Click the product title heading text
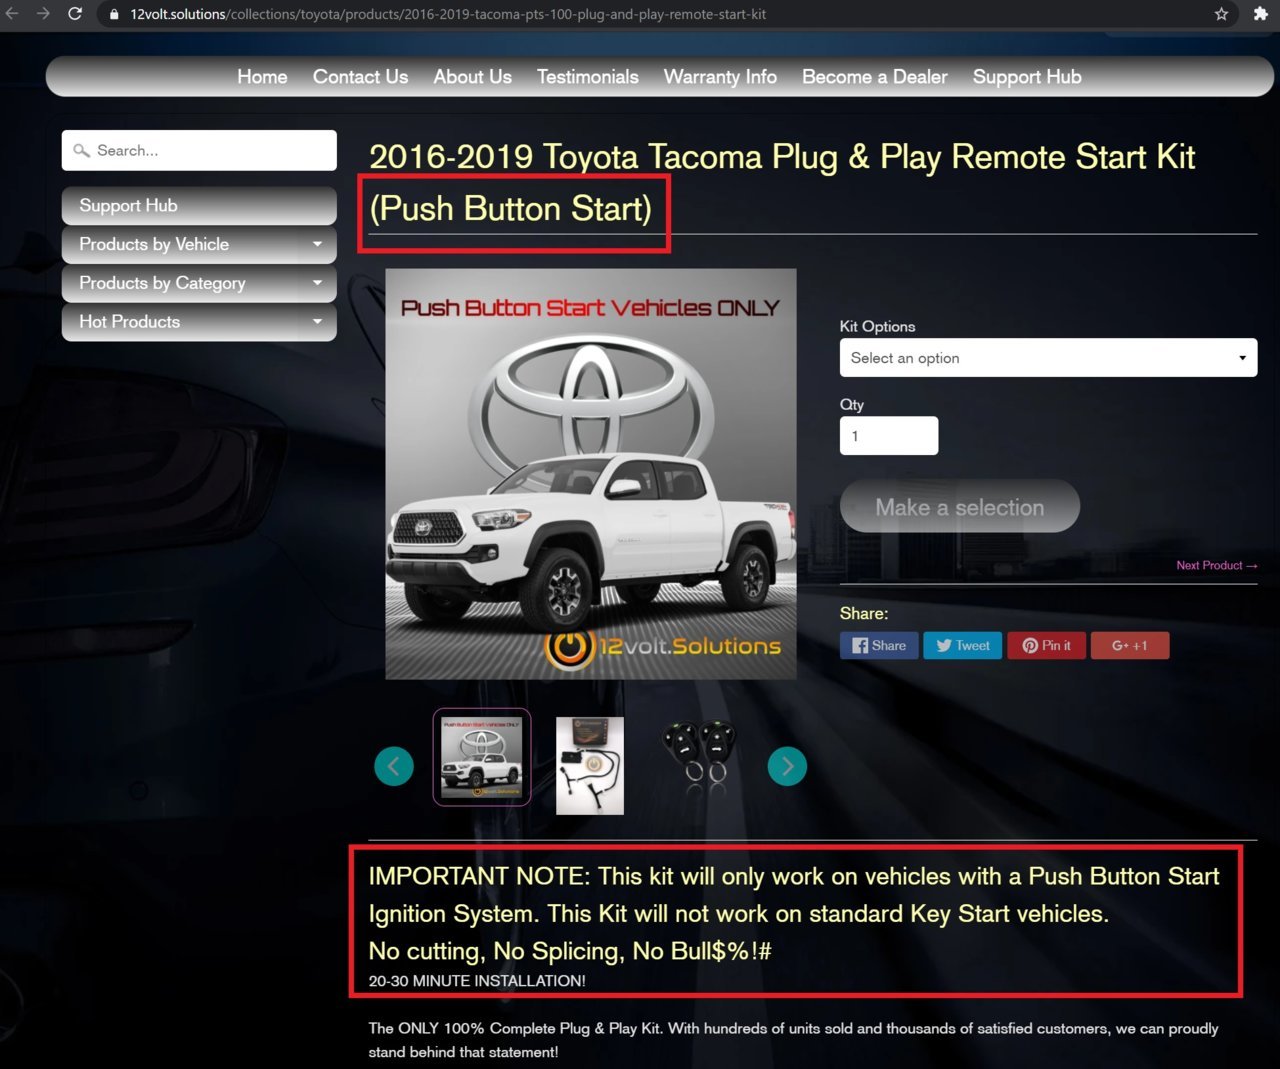Screen dimensions: 1280x1069 [782, 182]
